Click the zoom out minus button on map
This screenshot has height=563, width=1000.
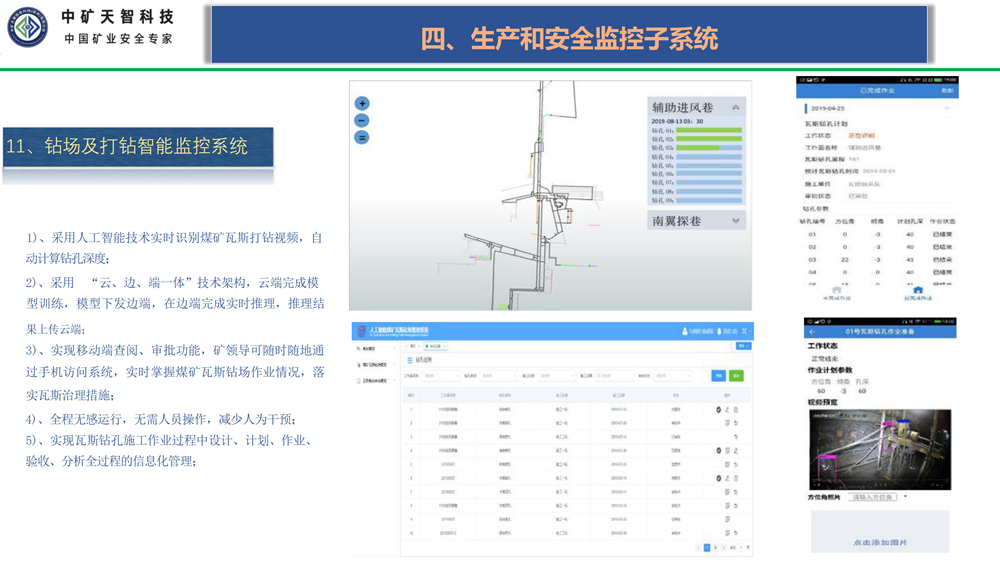(x=362, y=120)
